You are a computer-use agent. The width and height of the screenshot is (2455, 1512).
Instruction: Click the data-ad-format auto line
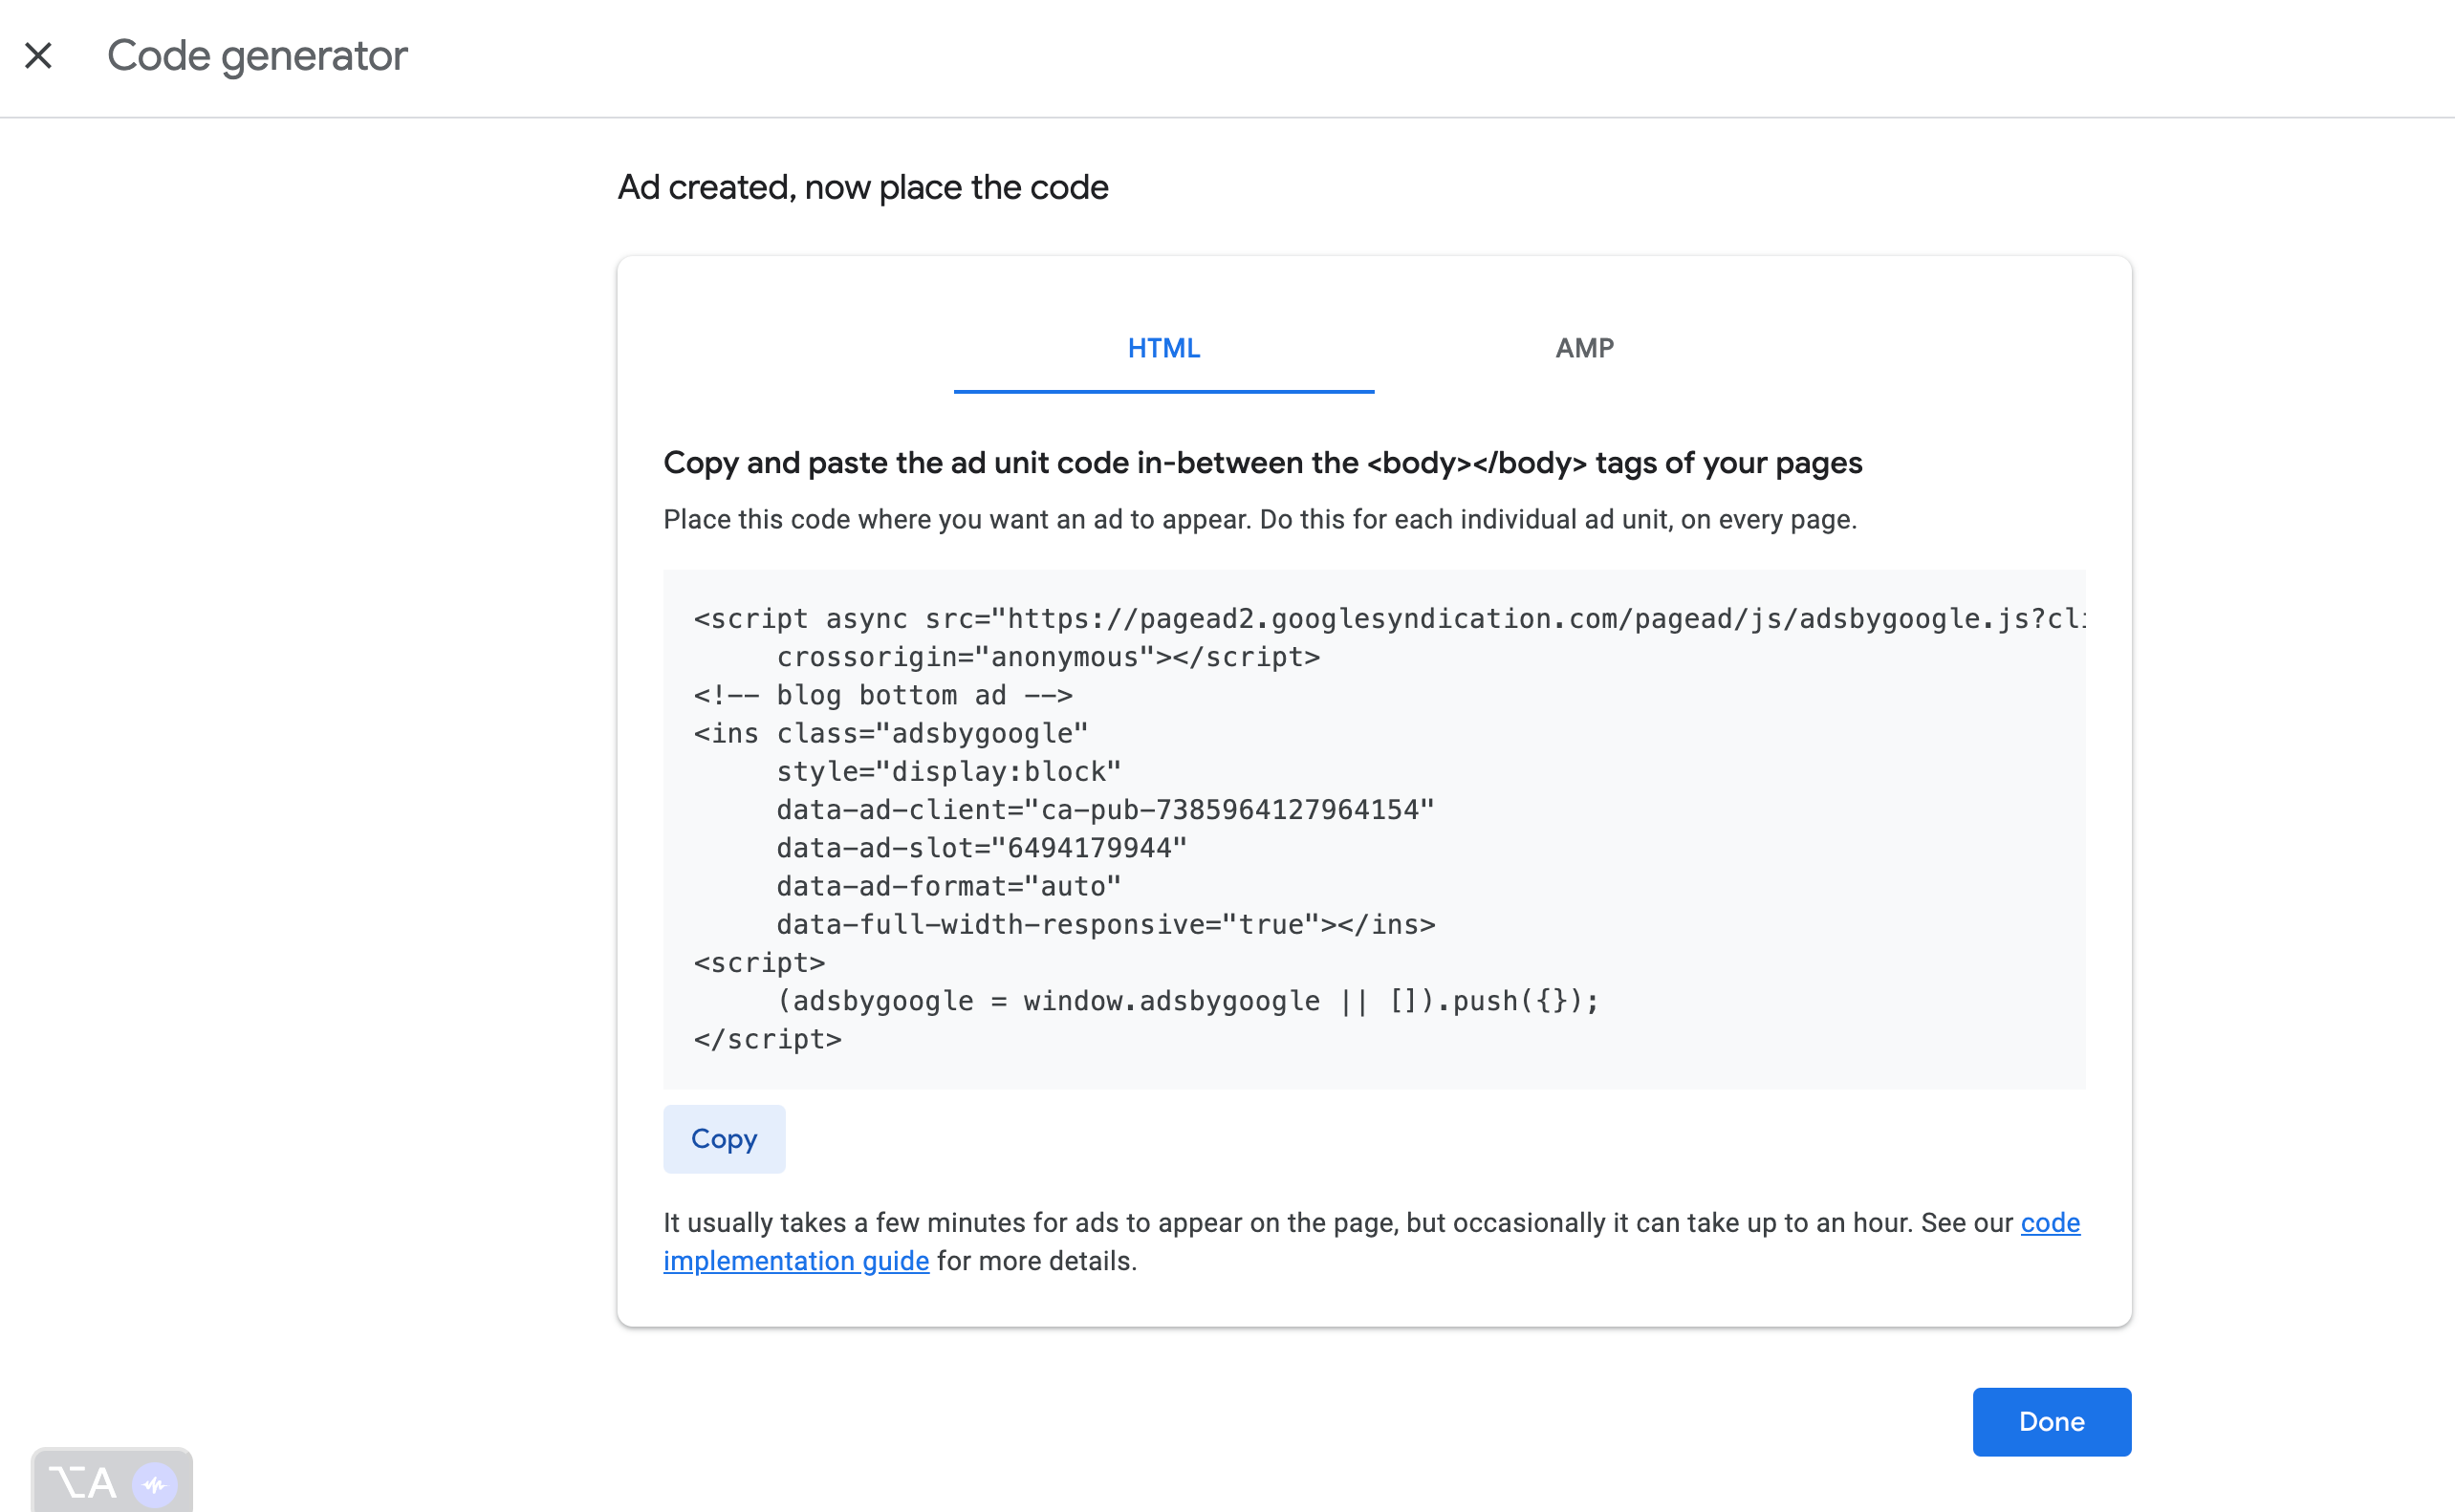pyautogui.click(x=948, y=886)
